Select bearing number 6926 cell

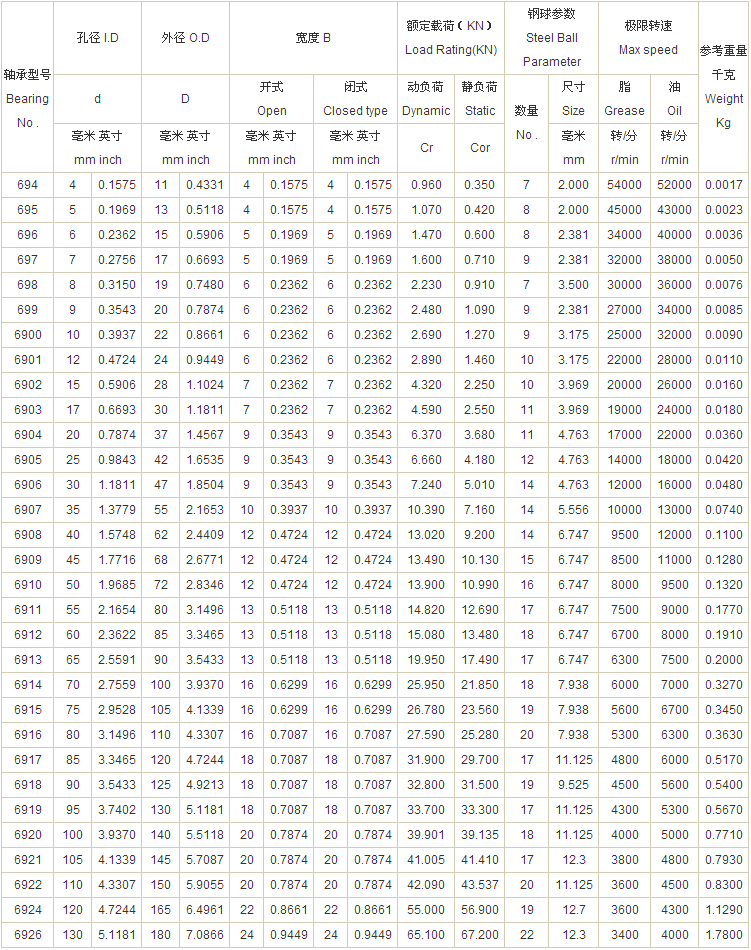(x=27, y=935)
